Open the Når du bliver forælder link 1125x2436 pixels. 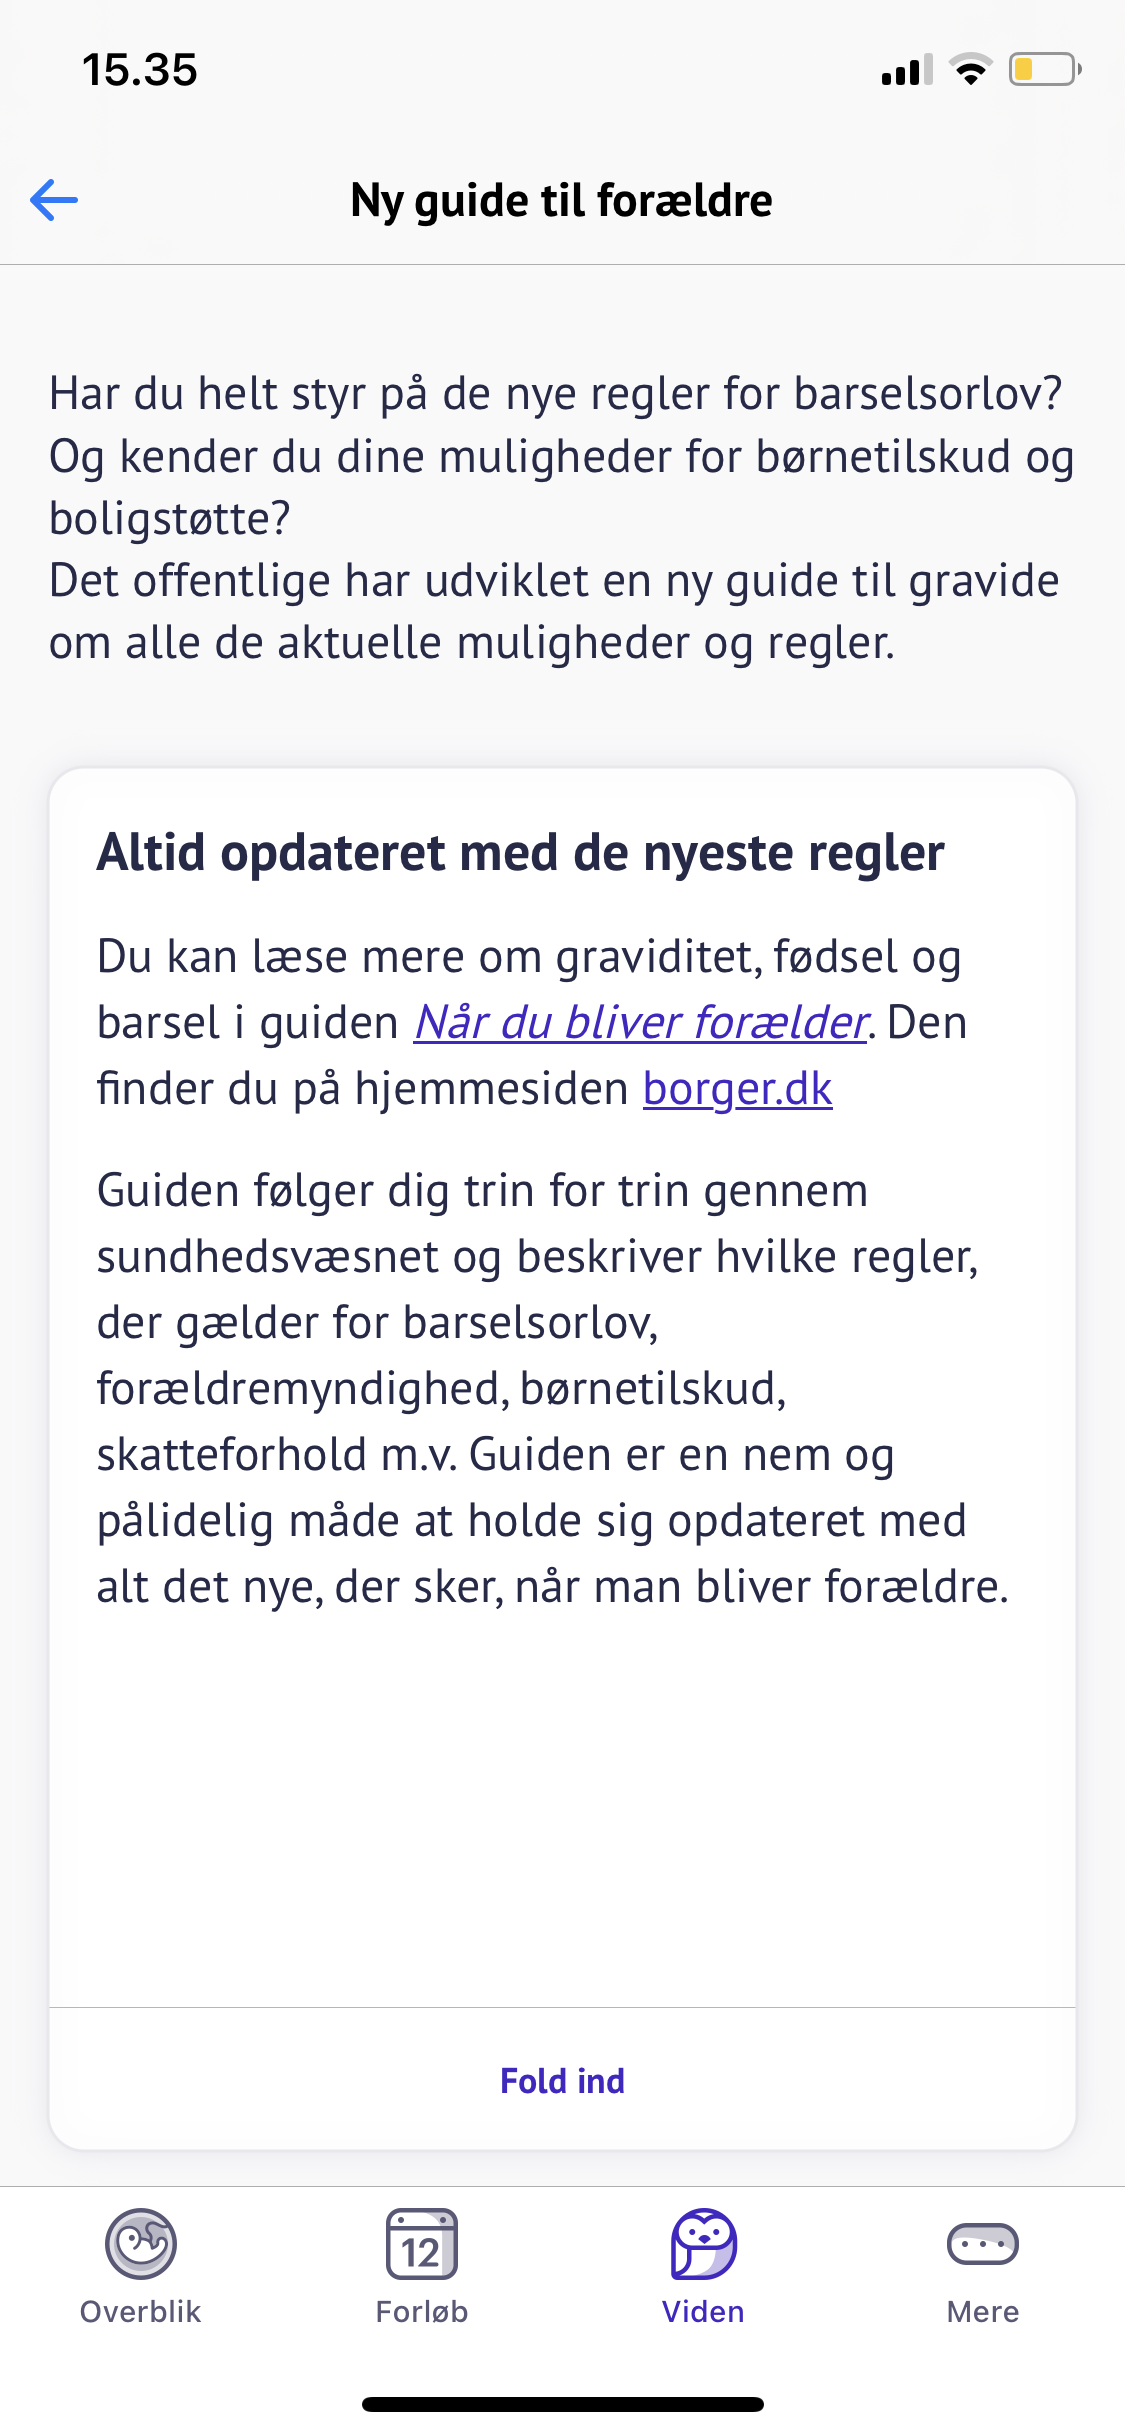(x=640, y=1022)
